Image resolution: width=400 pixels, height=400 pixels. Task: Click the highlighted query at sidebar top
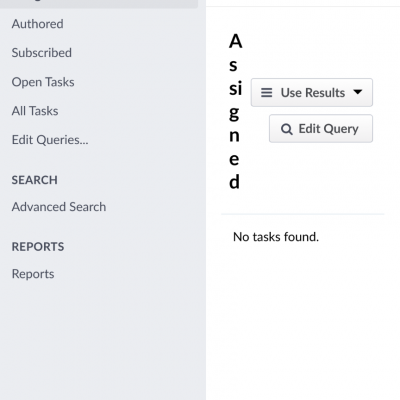(x=99, y=4)
